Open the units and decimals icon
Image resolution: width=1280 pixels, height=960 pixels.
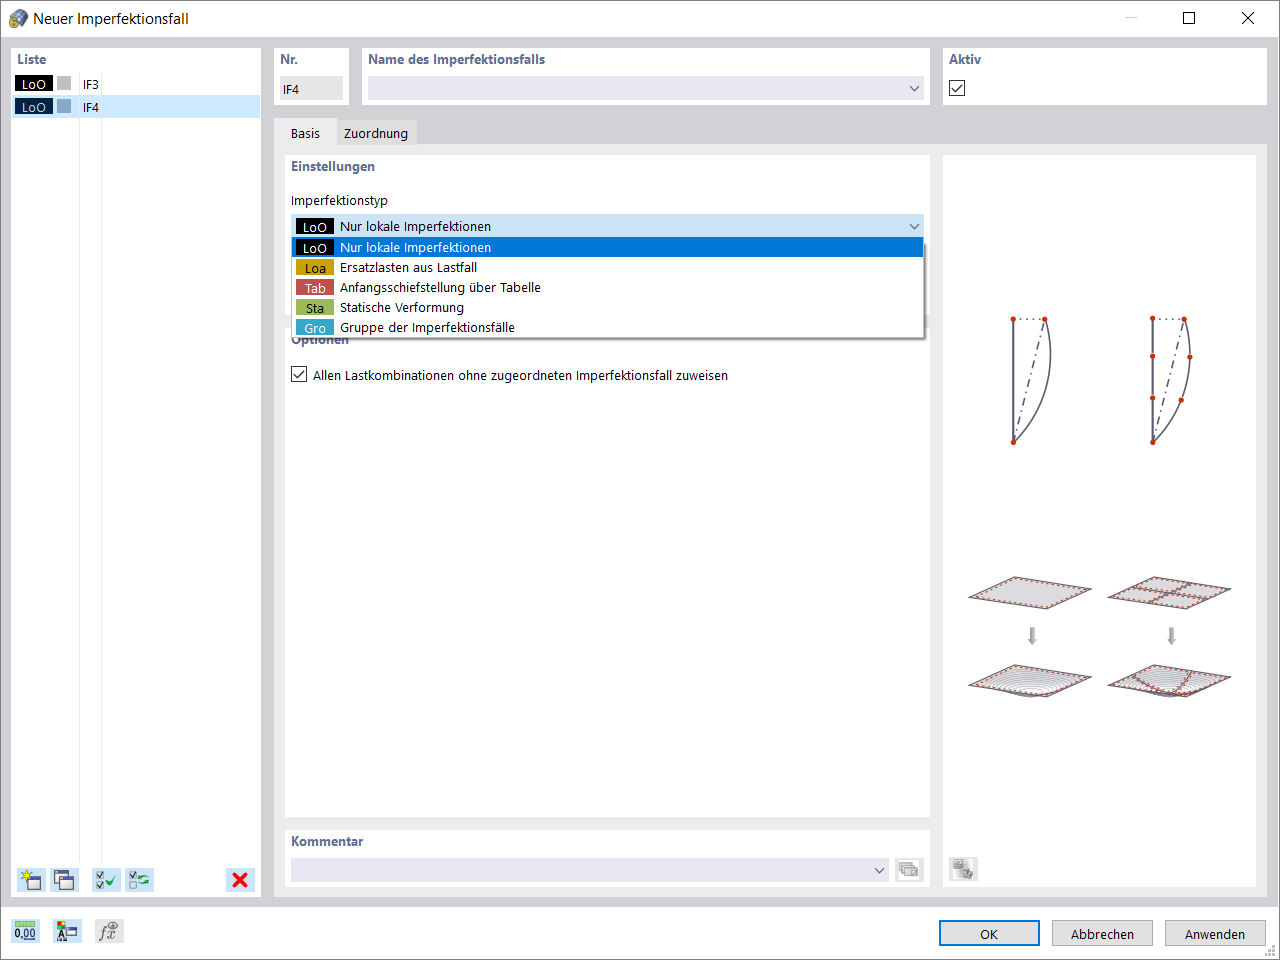[x=25, y=931]
